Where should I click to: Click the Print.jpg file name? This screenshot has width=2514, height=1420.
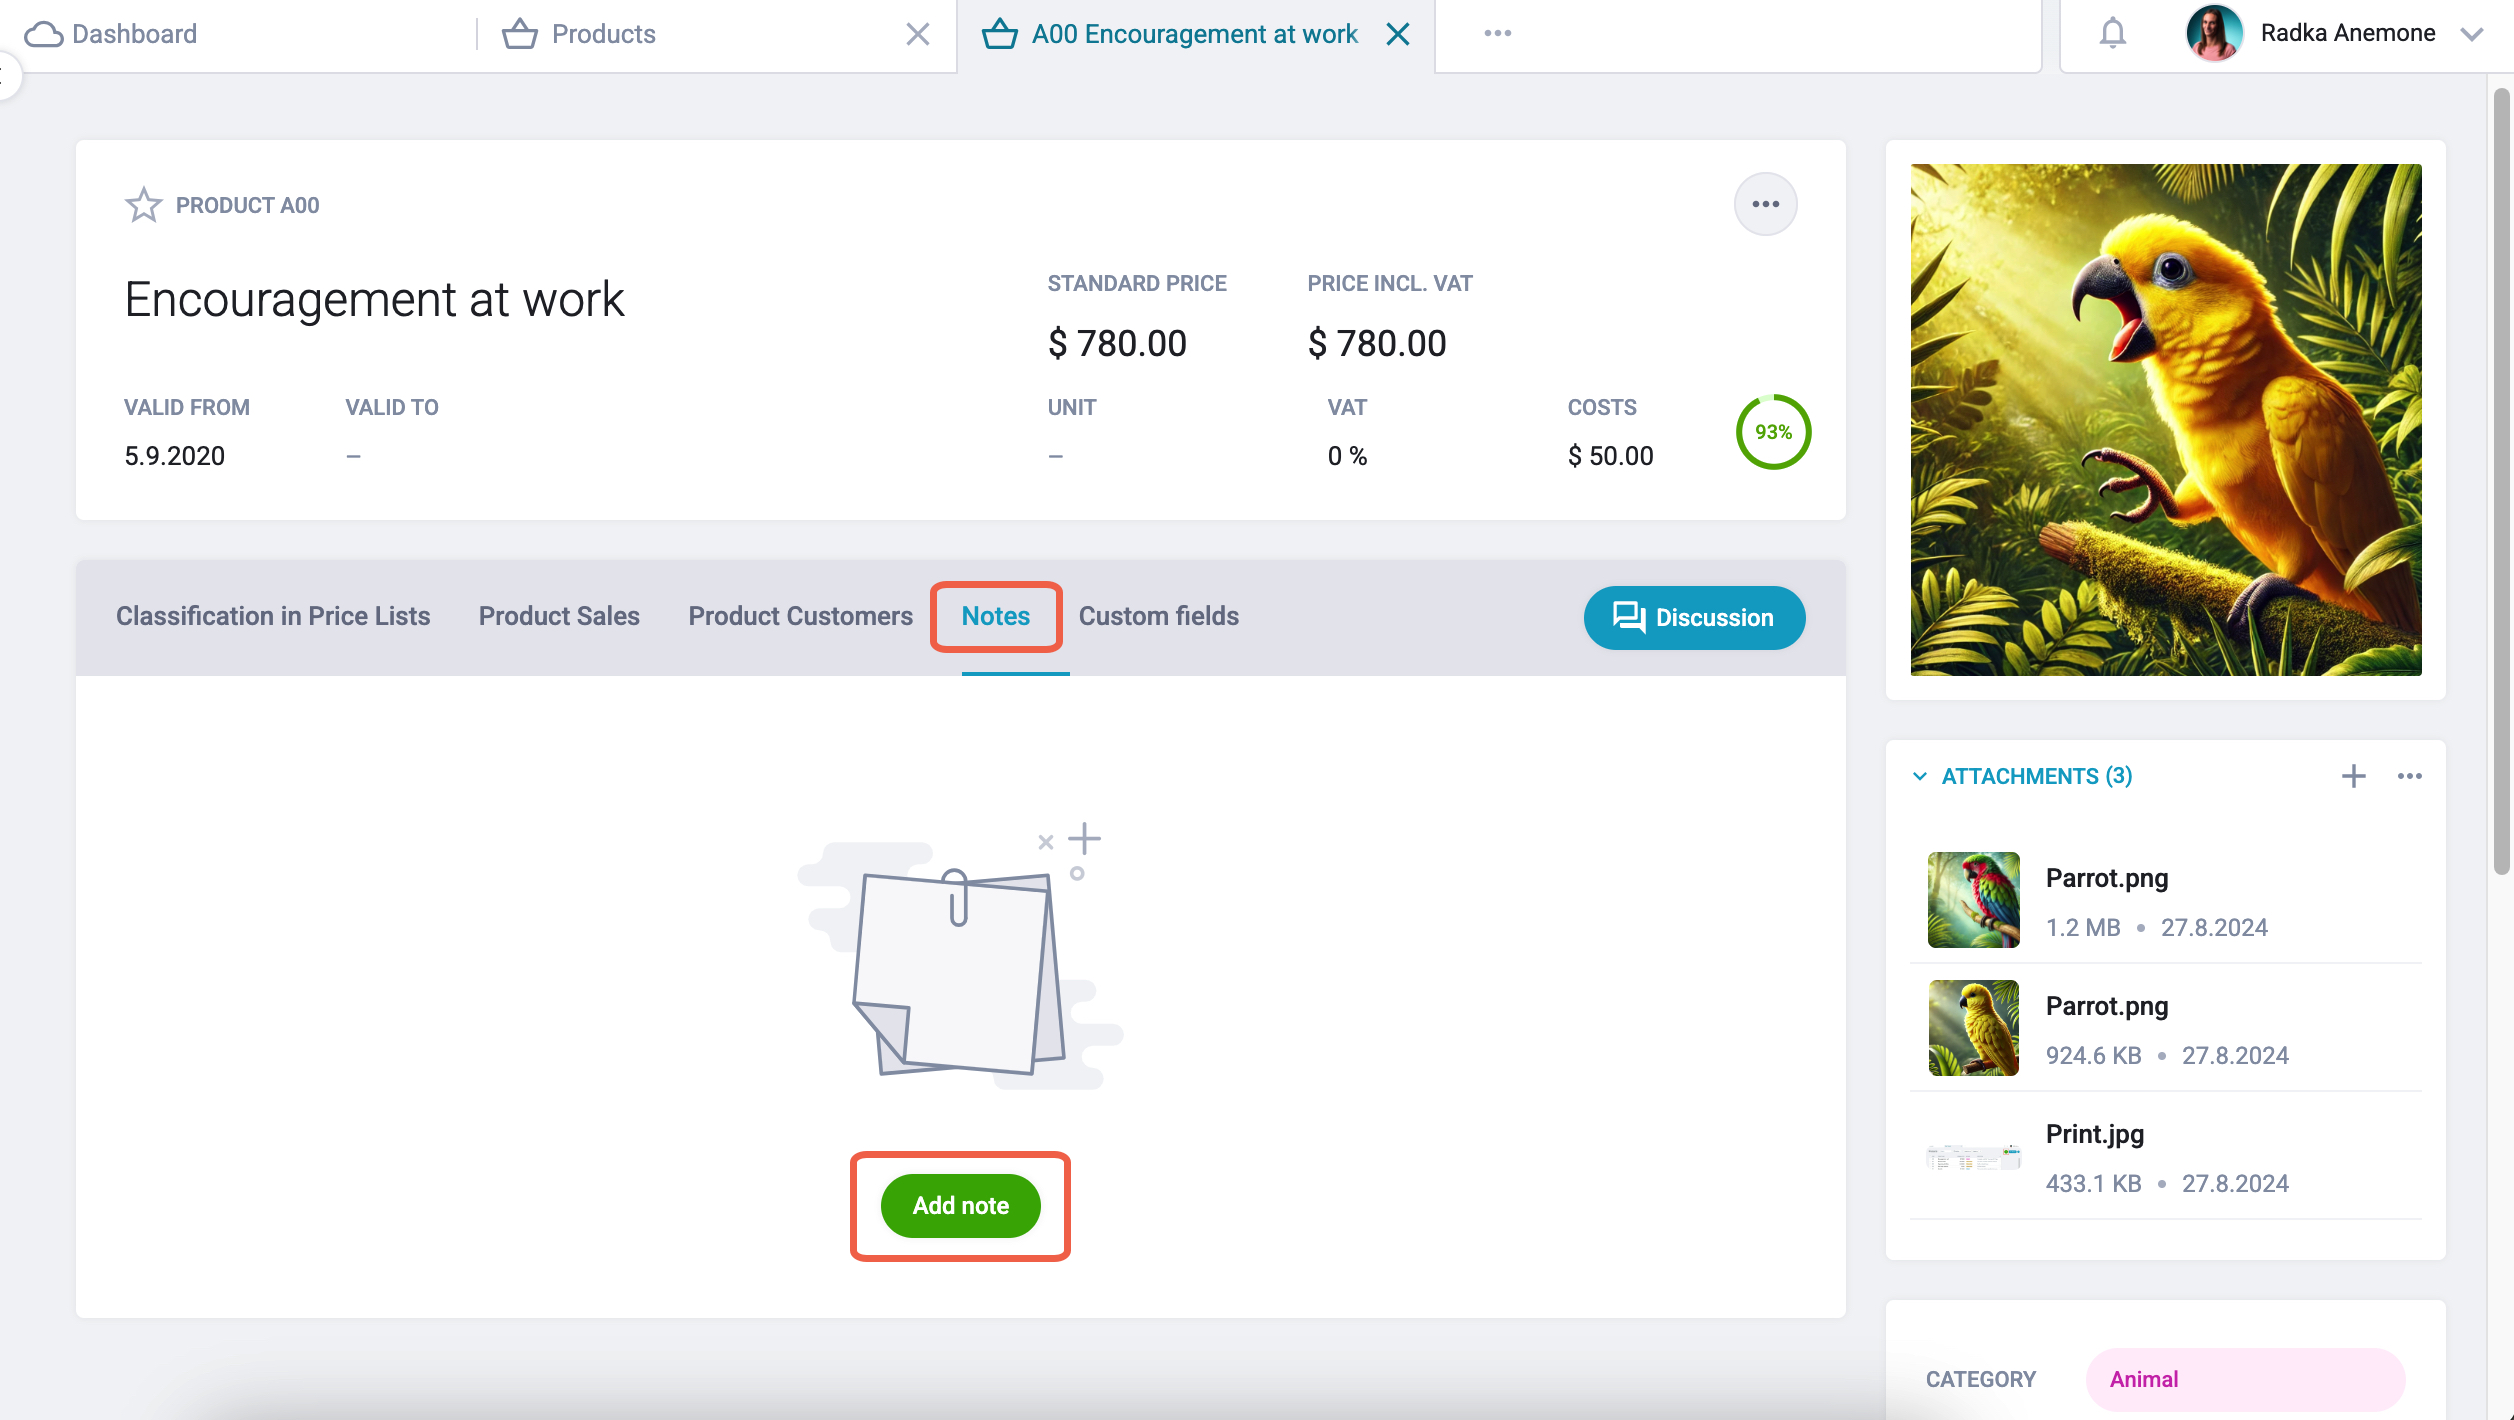coord(2095,1134)
